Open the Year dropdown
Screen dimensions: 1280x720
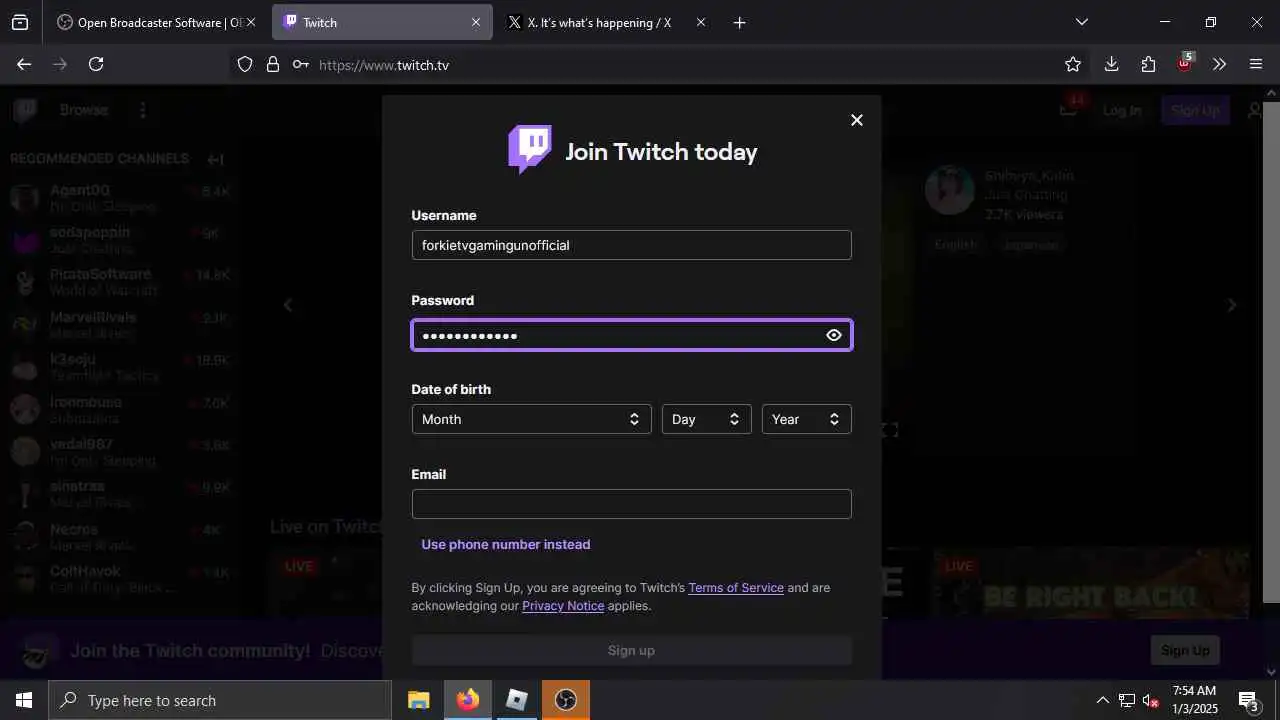point(806,419)
